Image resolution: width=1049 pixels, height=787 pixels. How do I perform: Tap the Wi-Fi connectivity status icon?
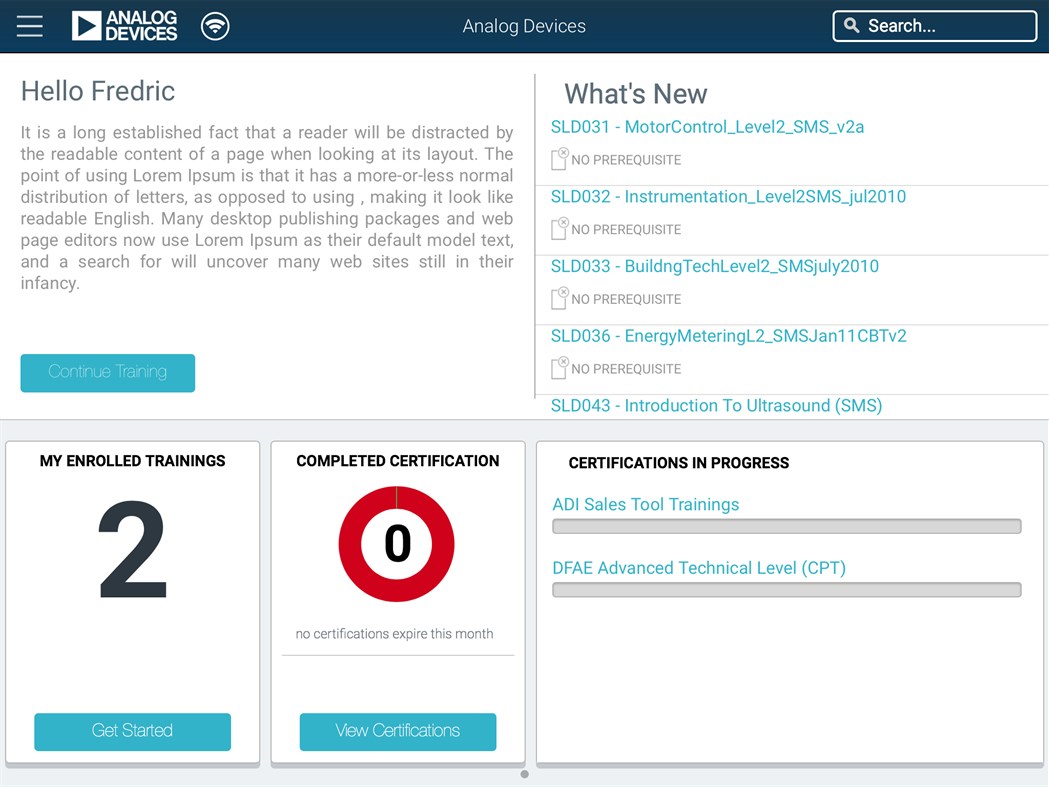(215, 26)
